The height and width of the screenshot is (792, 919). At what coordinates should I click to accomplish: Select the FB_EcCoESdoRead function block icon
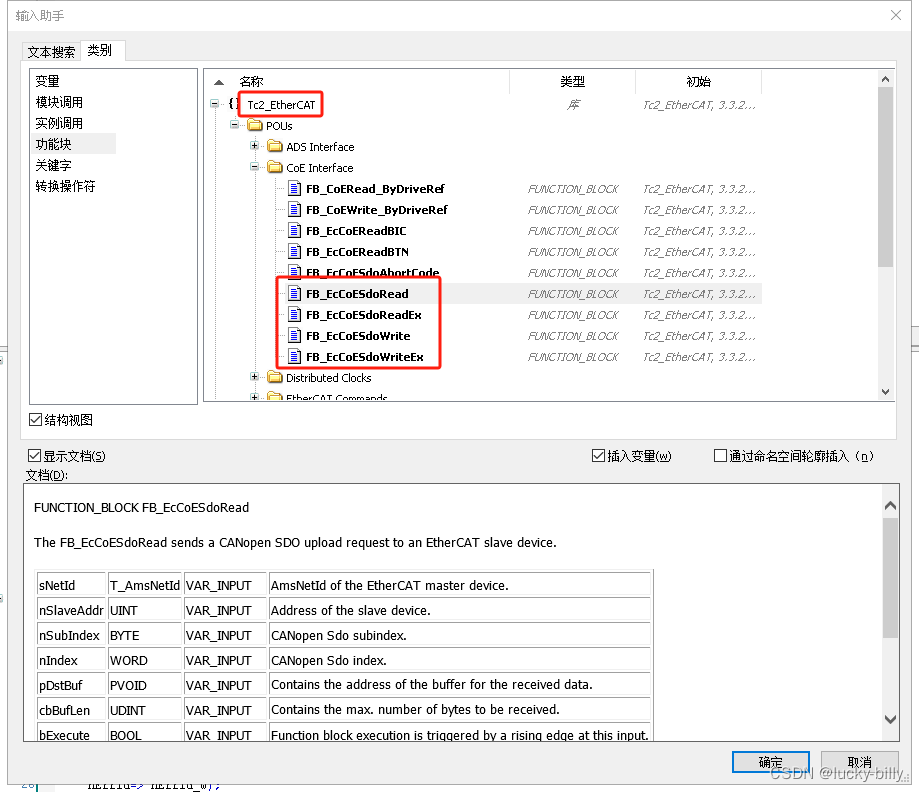(293, 293)
